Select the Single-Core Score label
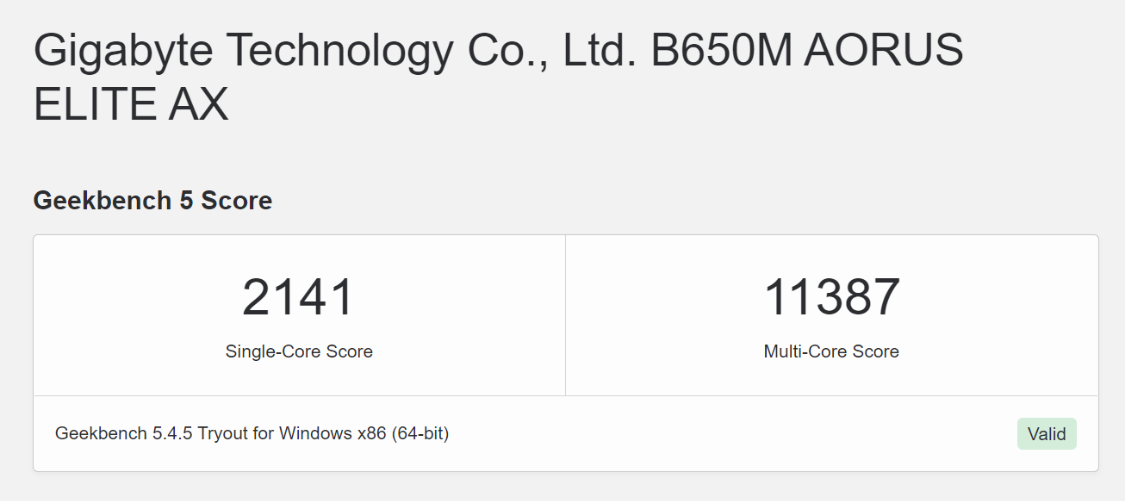The image size is (1125, 501). point(299,351)
